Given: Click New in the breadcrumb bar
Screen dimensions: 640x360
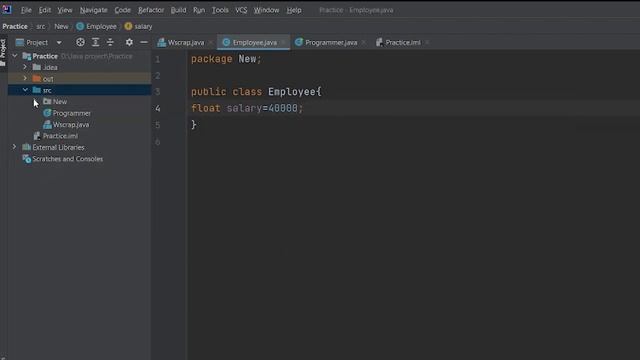Looking at the screenshot, I should tap(61, 27).
